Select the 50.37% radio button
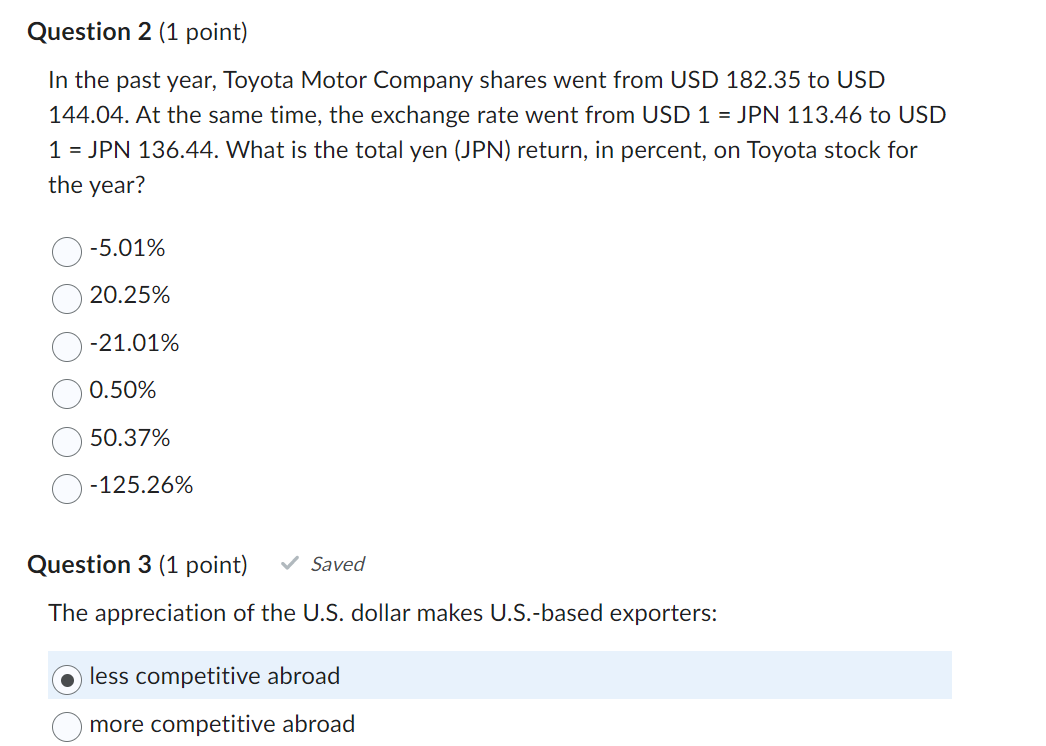 pos(67,440)
